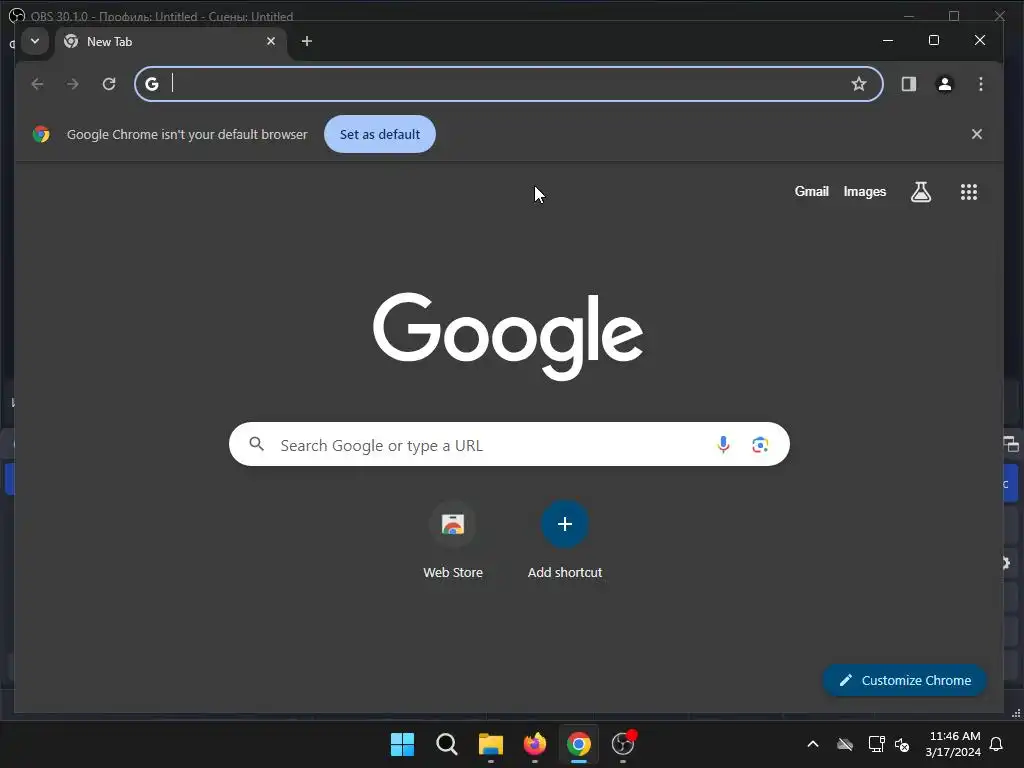
Task: Dismiss the default browser infobar
Action: coord(977,134)
